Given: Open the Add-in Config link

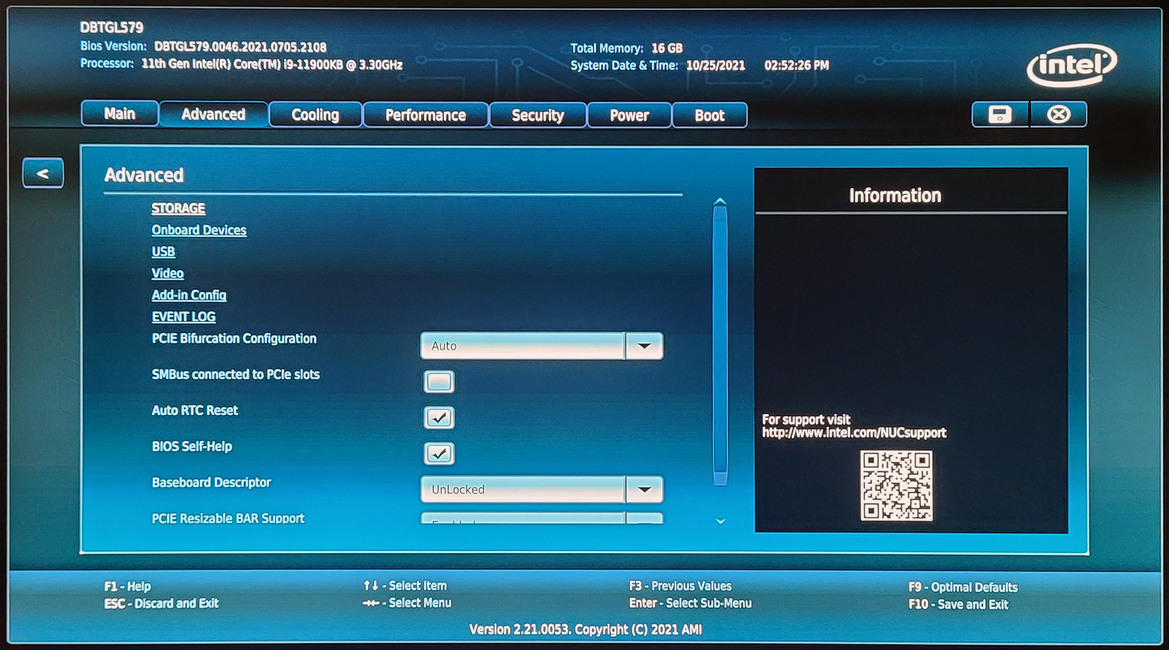Looking at the screenshot, I should click(x=189, y=295).
